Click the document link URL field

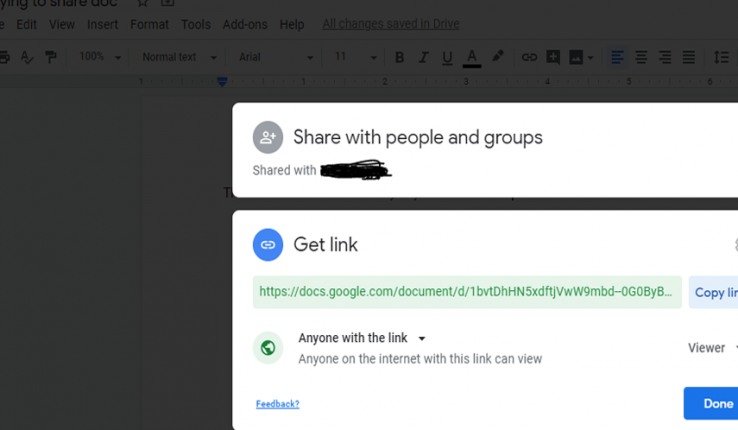point(467,292)
